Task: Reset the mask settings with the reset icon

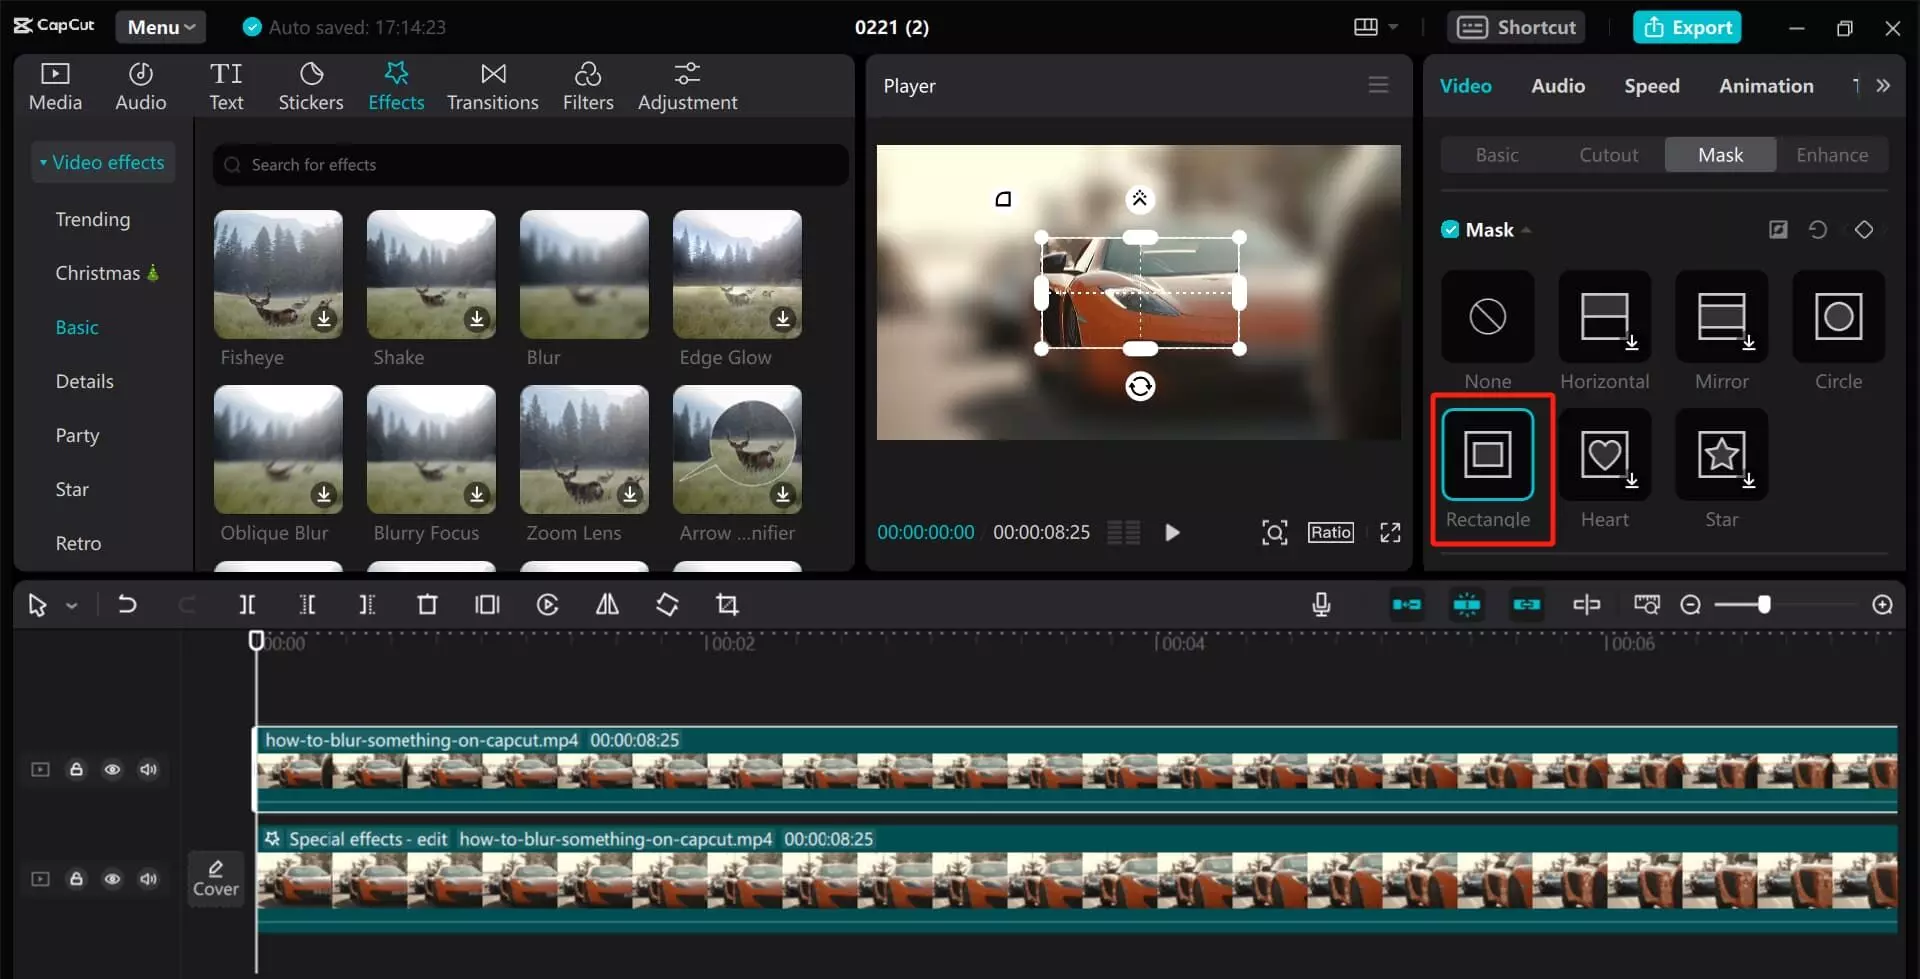Action: coord(1817,229)
